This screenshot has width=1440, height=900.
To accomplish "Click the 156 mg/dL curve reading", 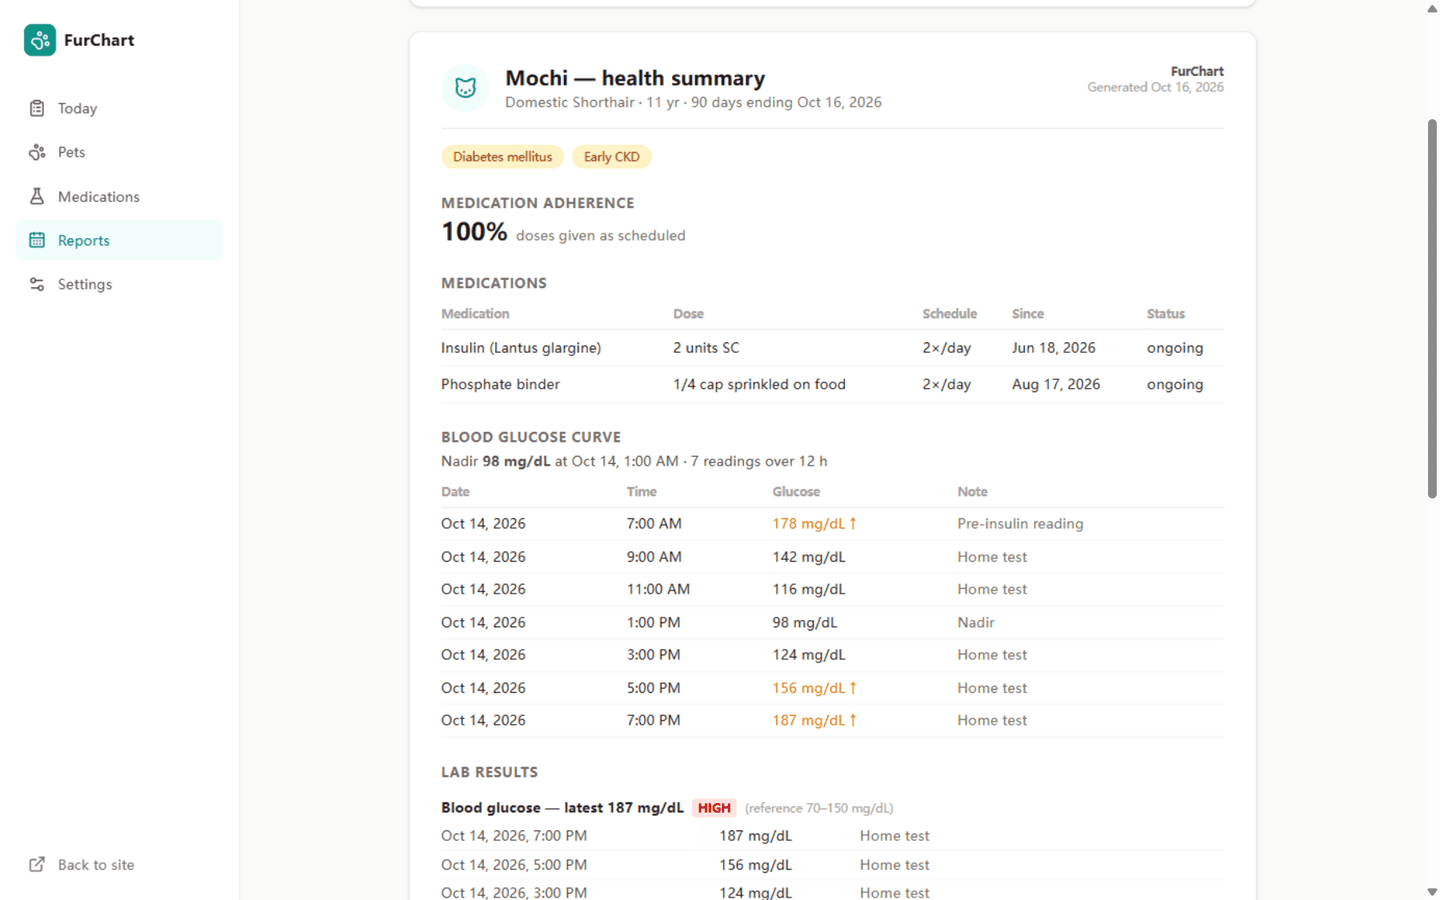I will point(814,688).
